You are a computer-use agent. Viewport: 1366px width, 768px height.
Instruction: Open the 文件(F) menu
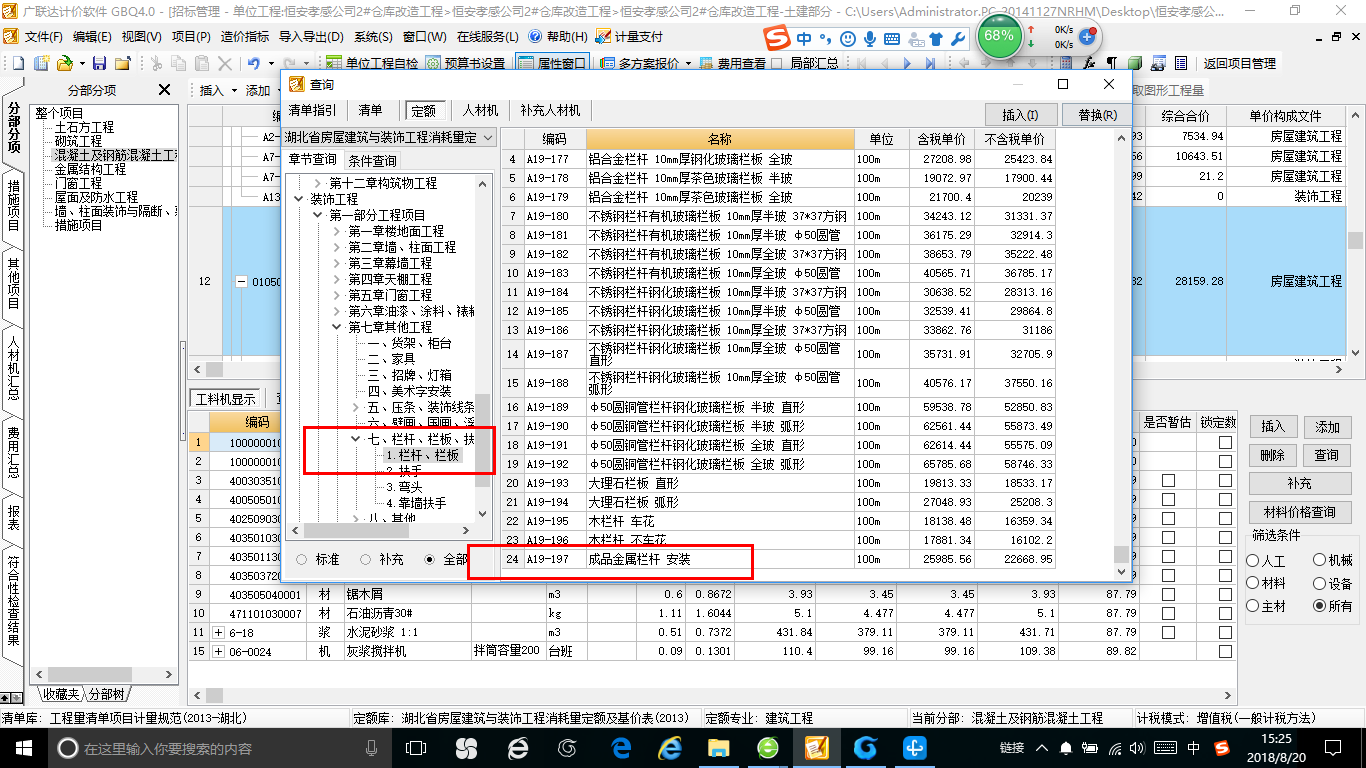coord(43,36)
